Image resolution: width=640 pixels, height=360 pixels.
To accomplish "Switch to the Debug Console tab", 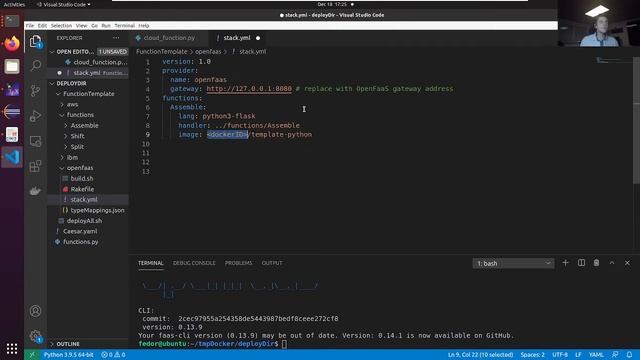I will 194,263.
